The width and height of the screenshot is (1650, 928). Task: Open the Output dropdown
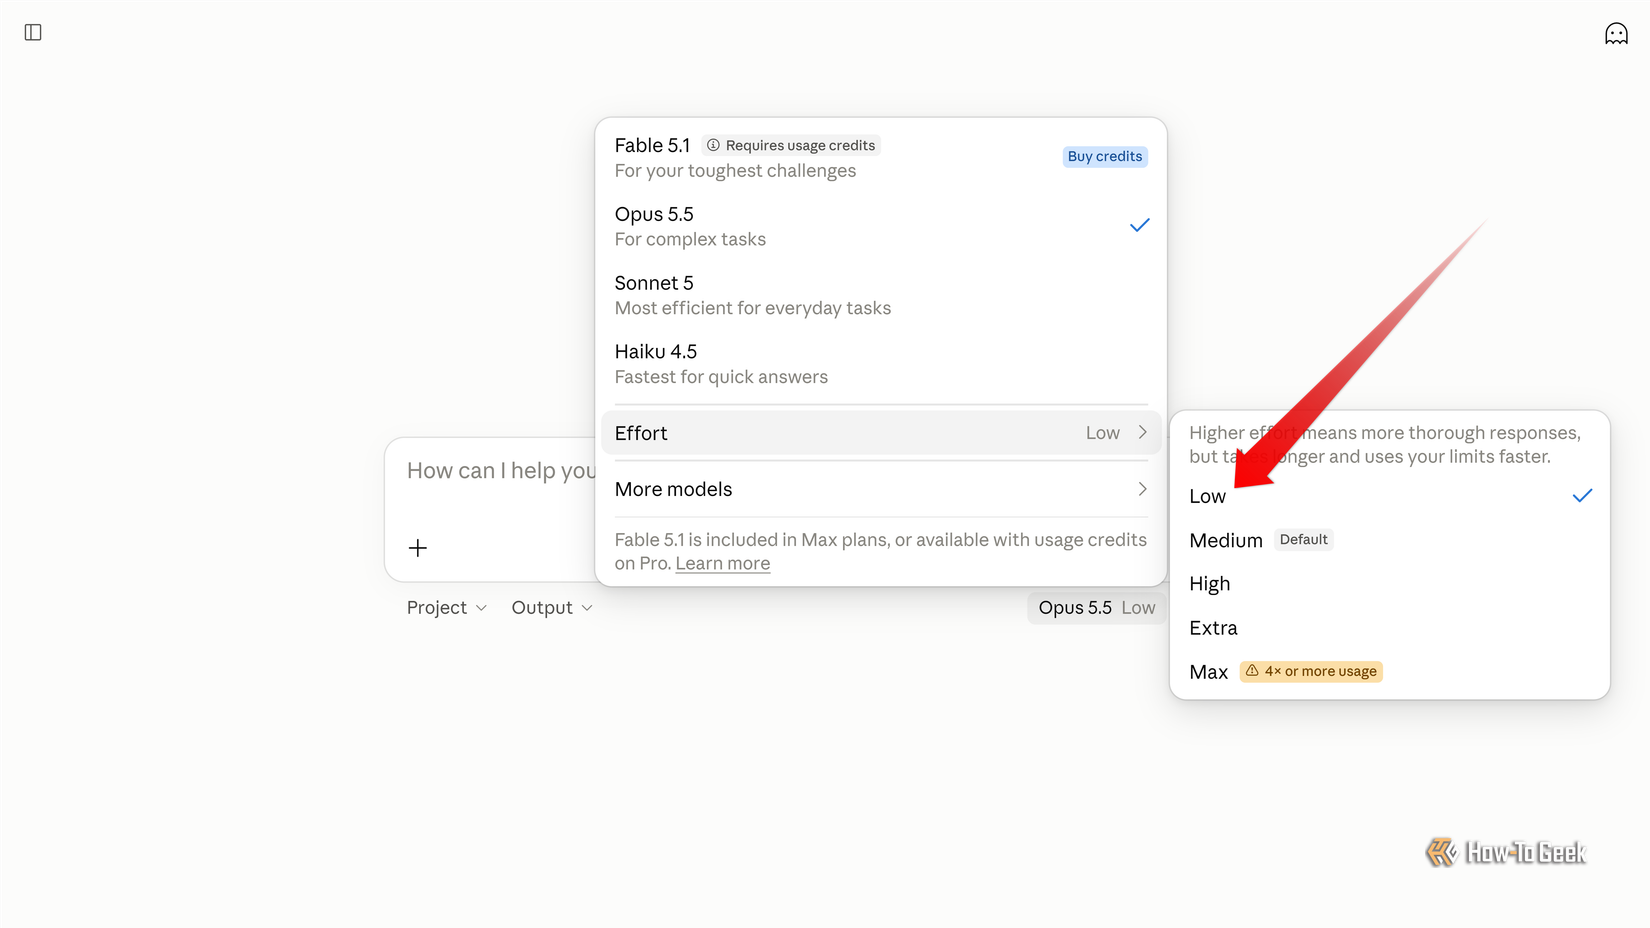coord(552,608)
